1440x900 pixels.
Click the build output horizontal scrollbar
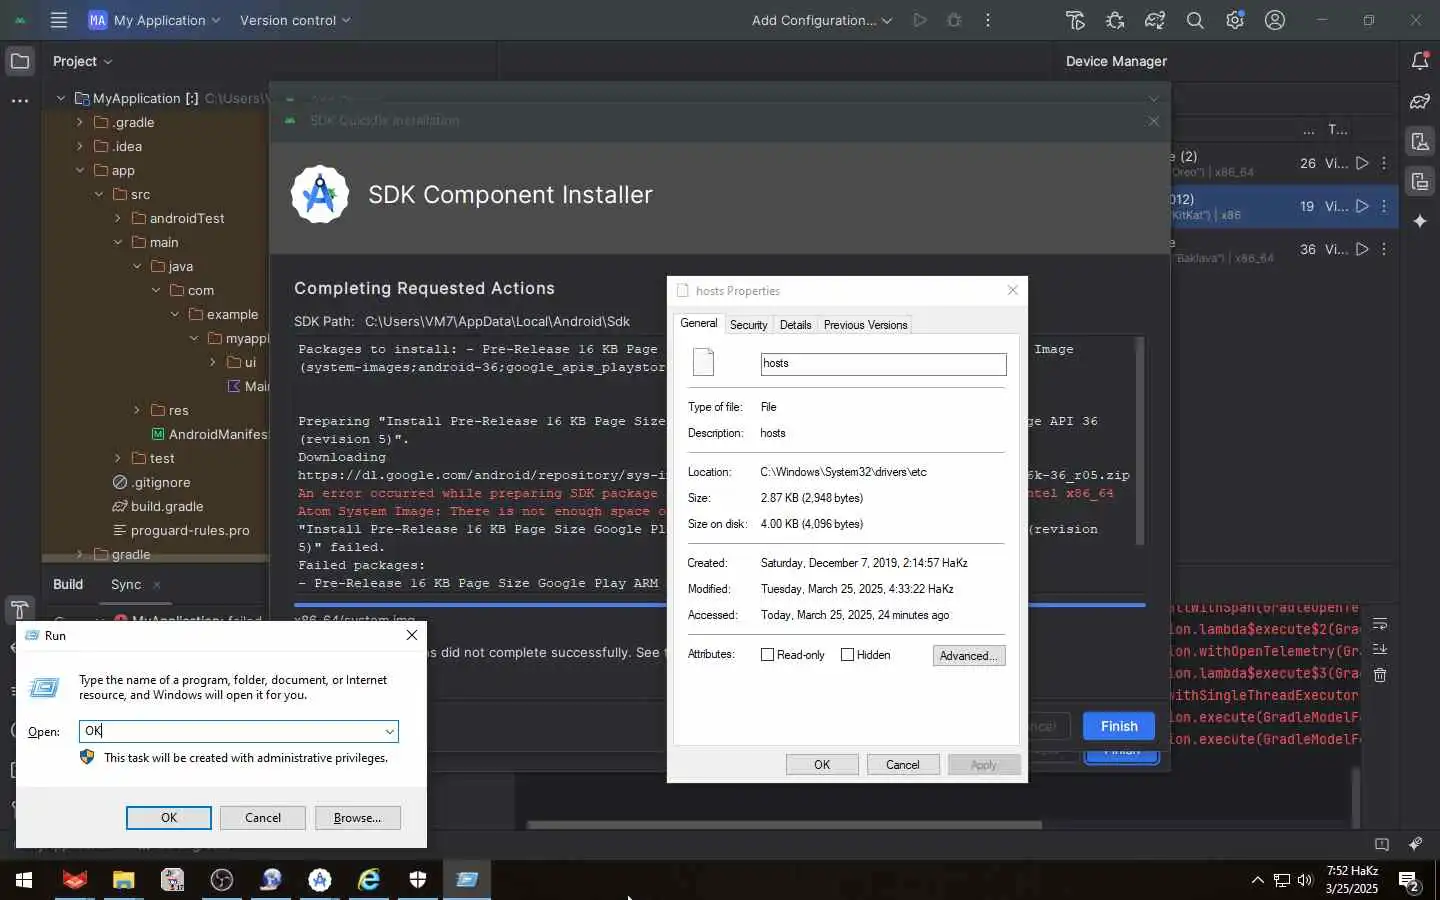[784, 825]
